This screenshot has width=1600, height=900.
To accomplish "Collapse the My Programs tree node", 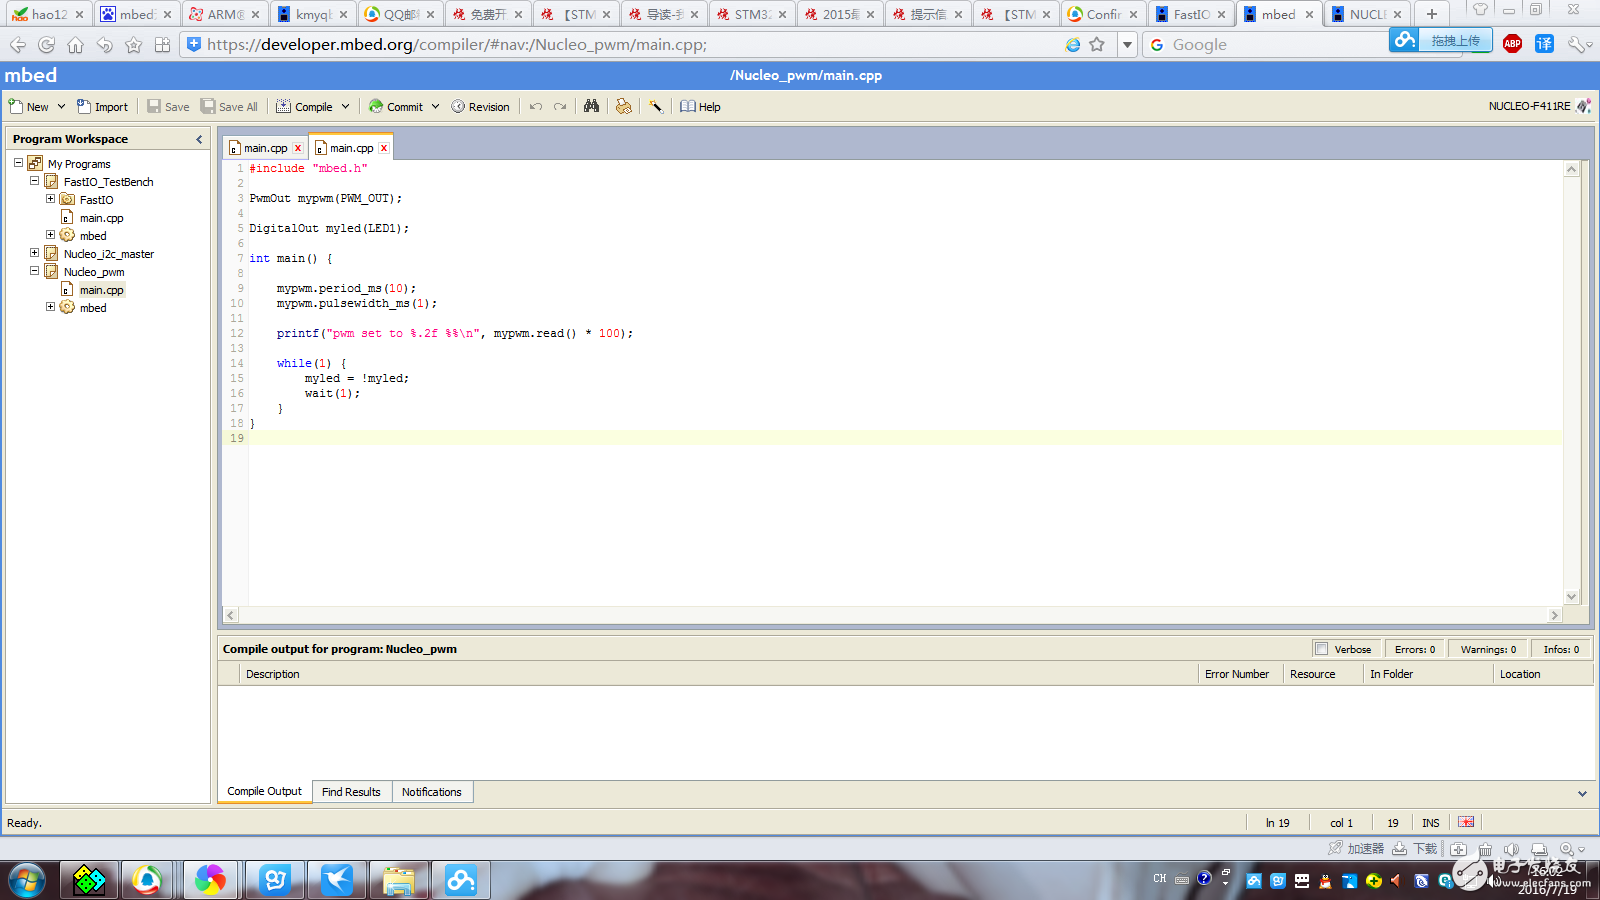I will coord(18,163).
